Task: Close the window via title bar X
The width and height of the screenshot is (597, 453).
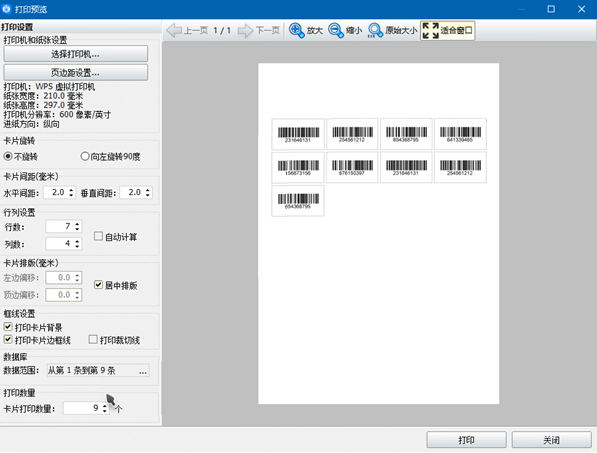Action: pyautogui.click(x=581, y=9)
